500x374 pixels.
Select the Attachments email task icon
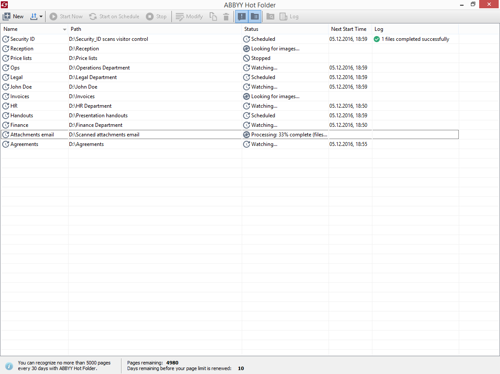[x=6, y=135]
